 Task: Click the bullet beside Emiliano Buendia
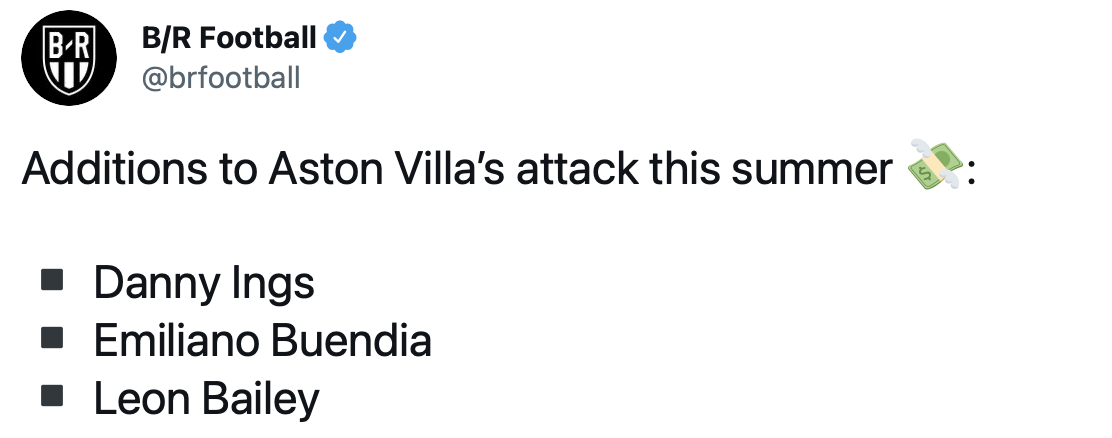tap(52, 338)
